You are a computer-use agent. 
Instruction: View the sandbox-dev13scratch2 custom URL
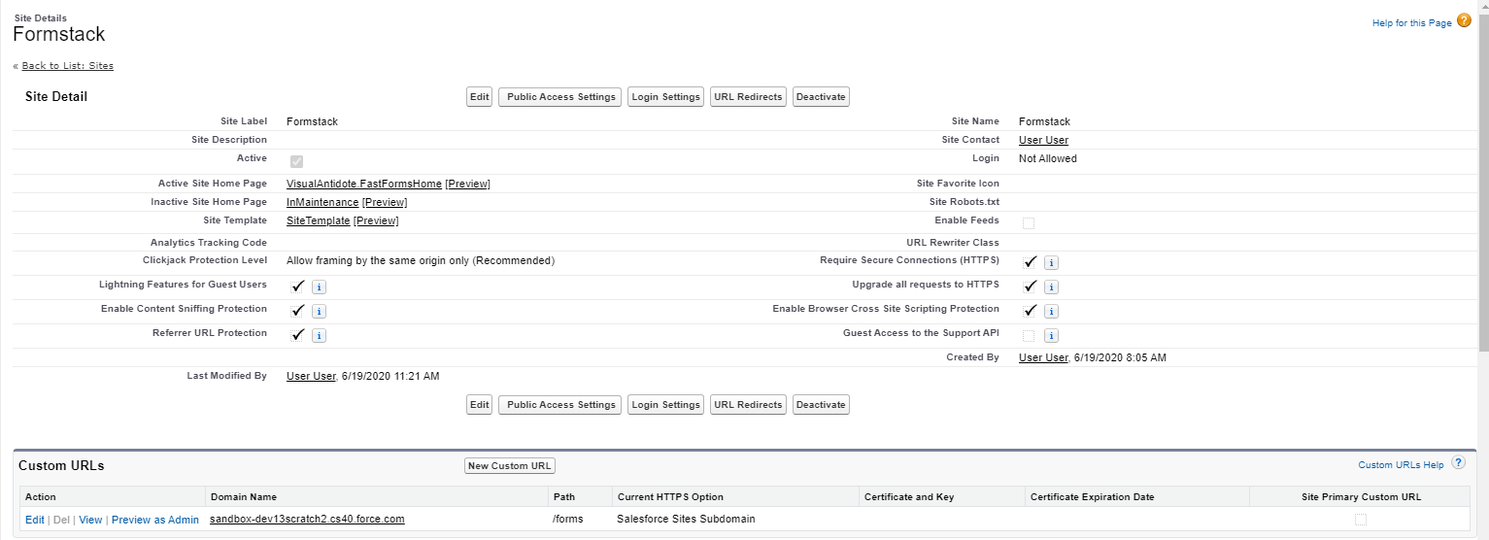click(90, 520)
